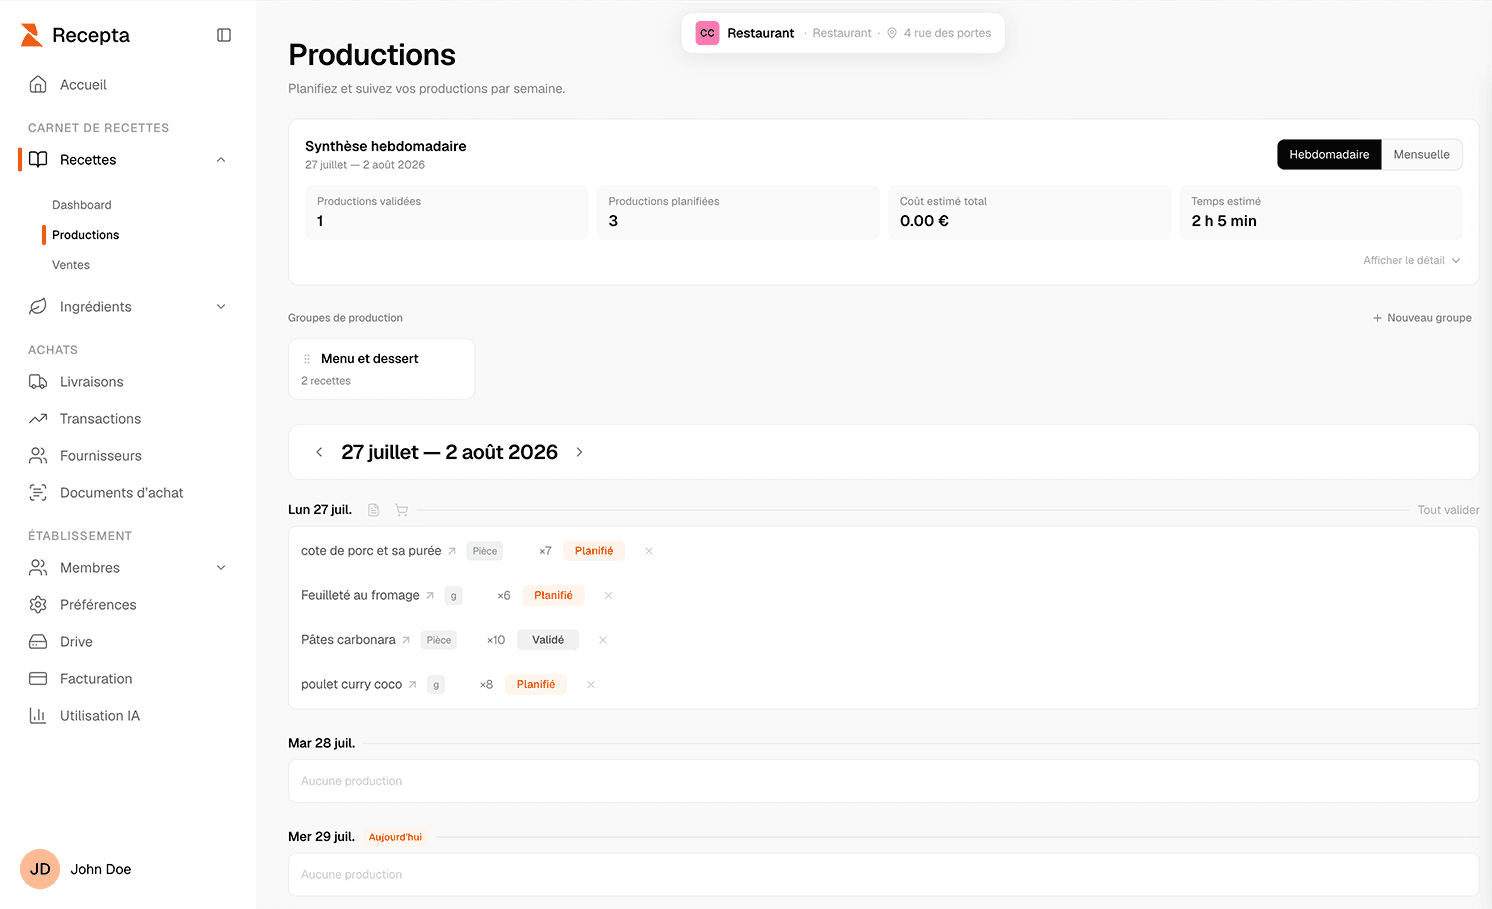Open Pâtes carbonara recipe link arrow
Screen dimensions: 1492x909
tap(406, 640)
